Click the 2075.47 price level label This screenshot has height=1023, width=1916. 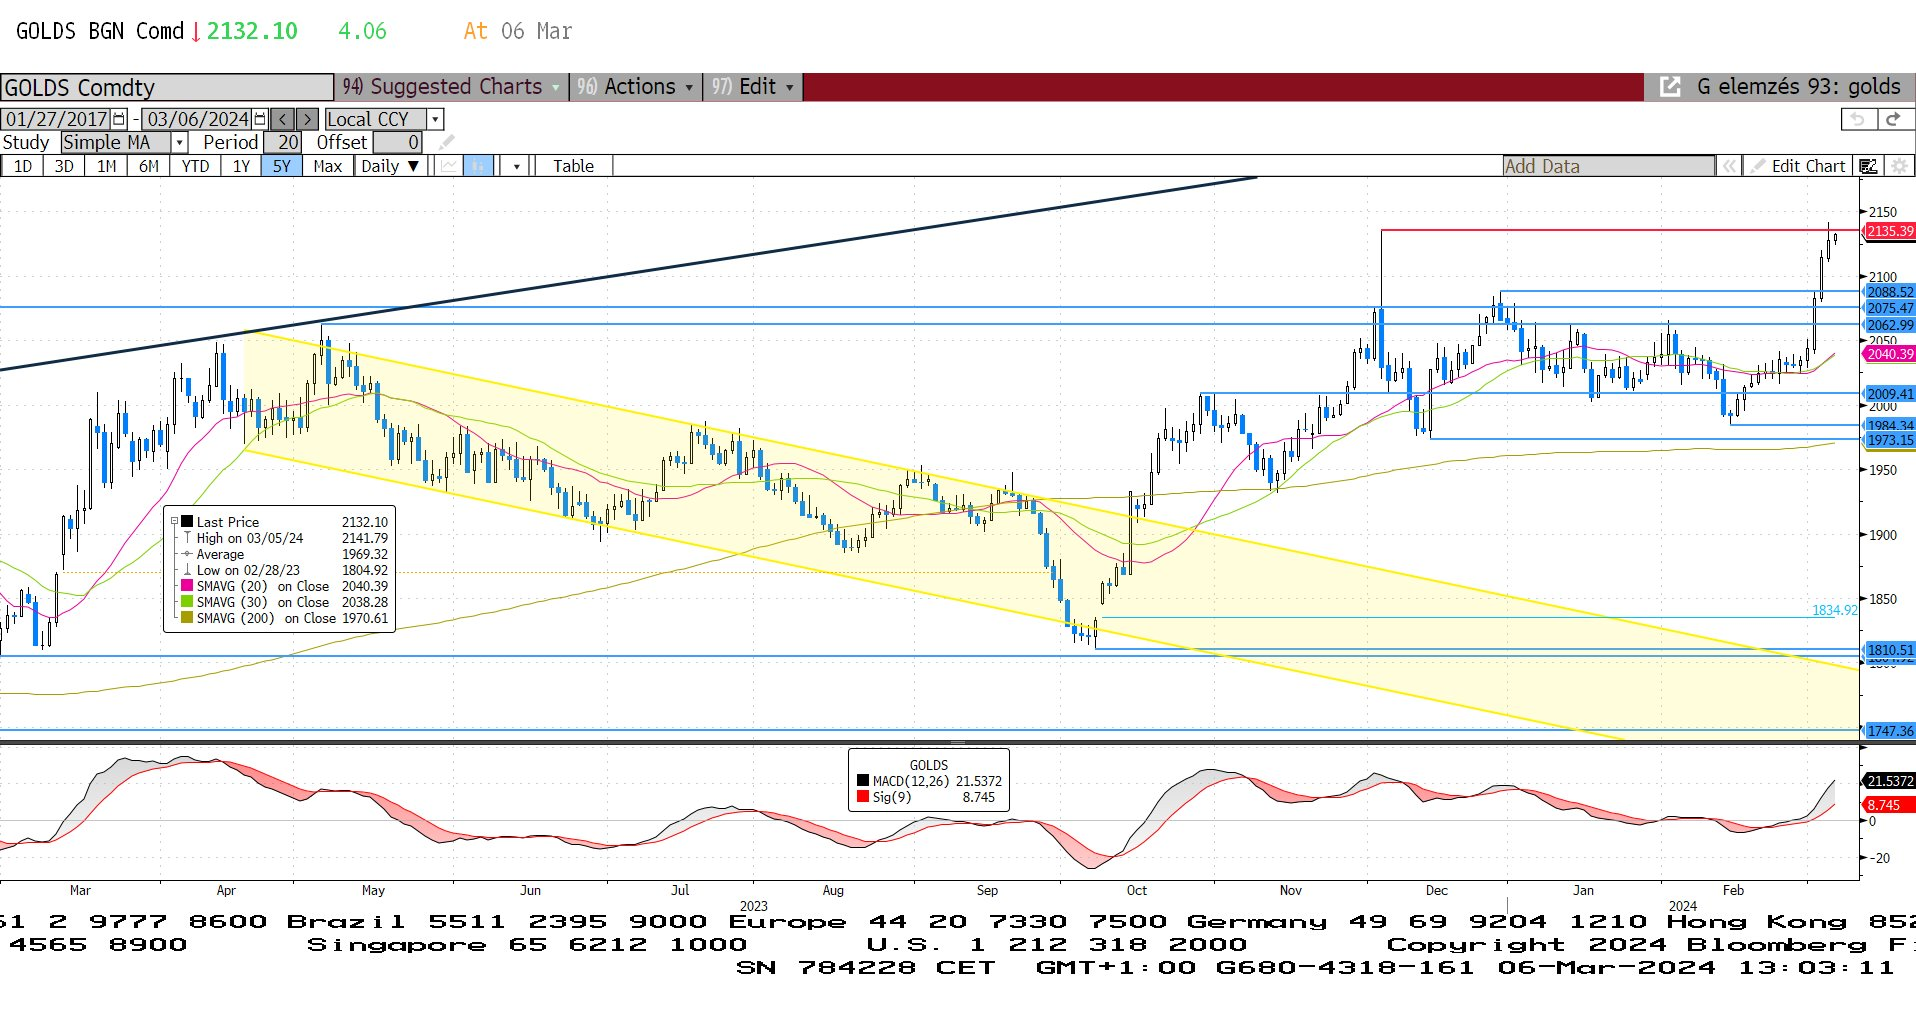1889,308
